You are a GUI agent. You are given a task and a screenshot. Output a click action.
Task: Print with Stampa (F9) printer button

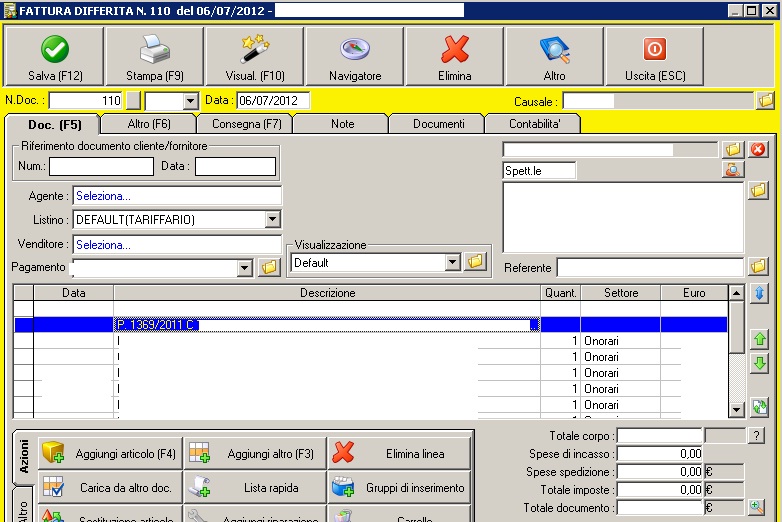155,56
